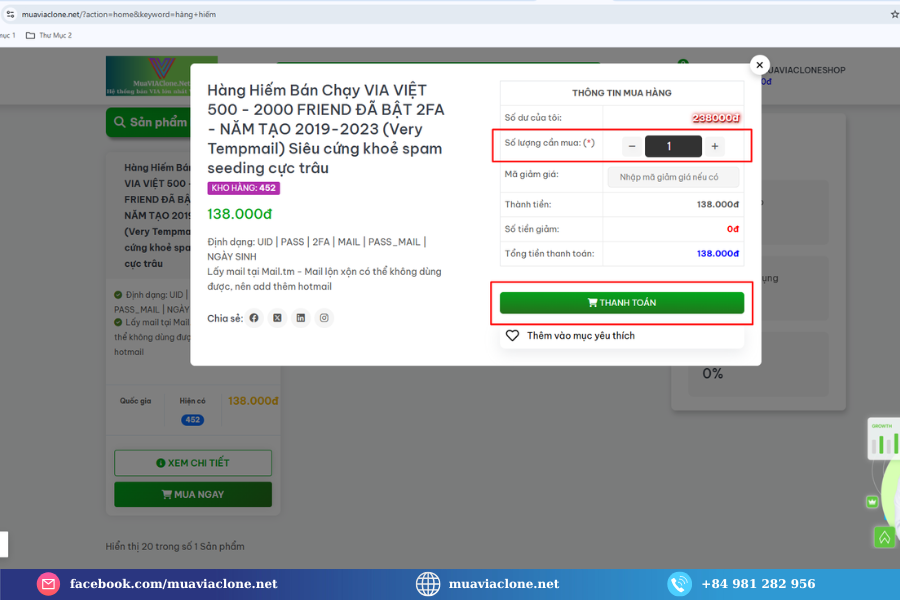Click the MuaVIAClone.Net site logo
The image size is (900, 600).
[147, 75]
